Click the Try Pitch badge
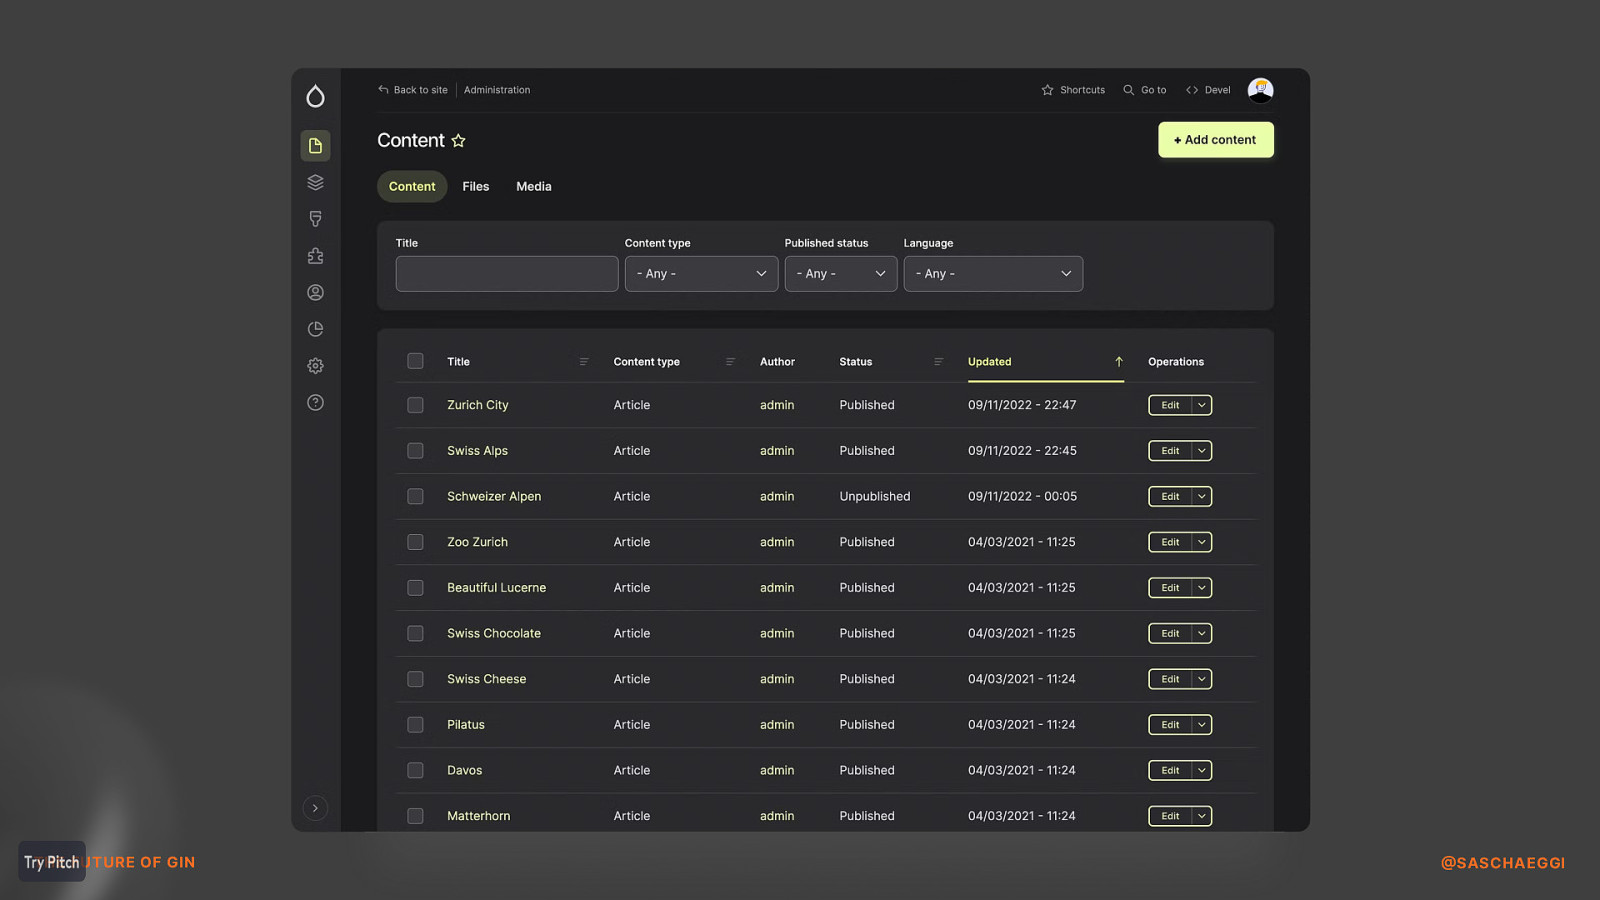The image size is (1600, 900). point(52,862)
